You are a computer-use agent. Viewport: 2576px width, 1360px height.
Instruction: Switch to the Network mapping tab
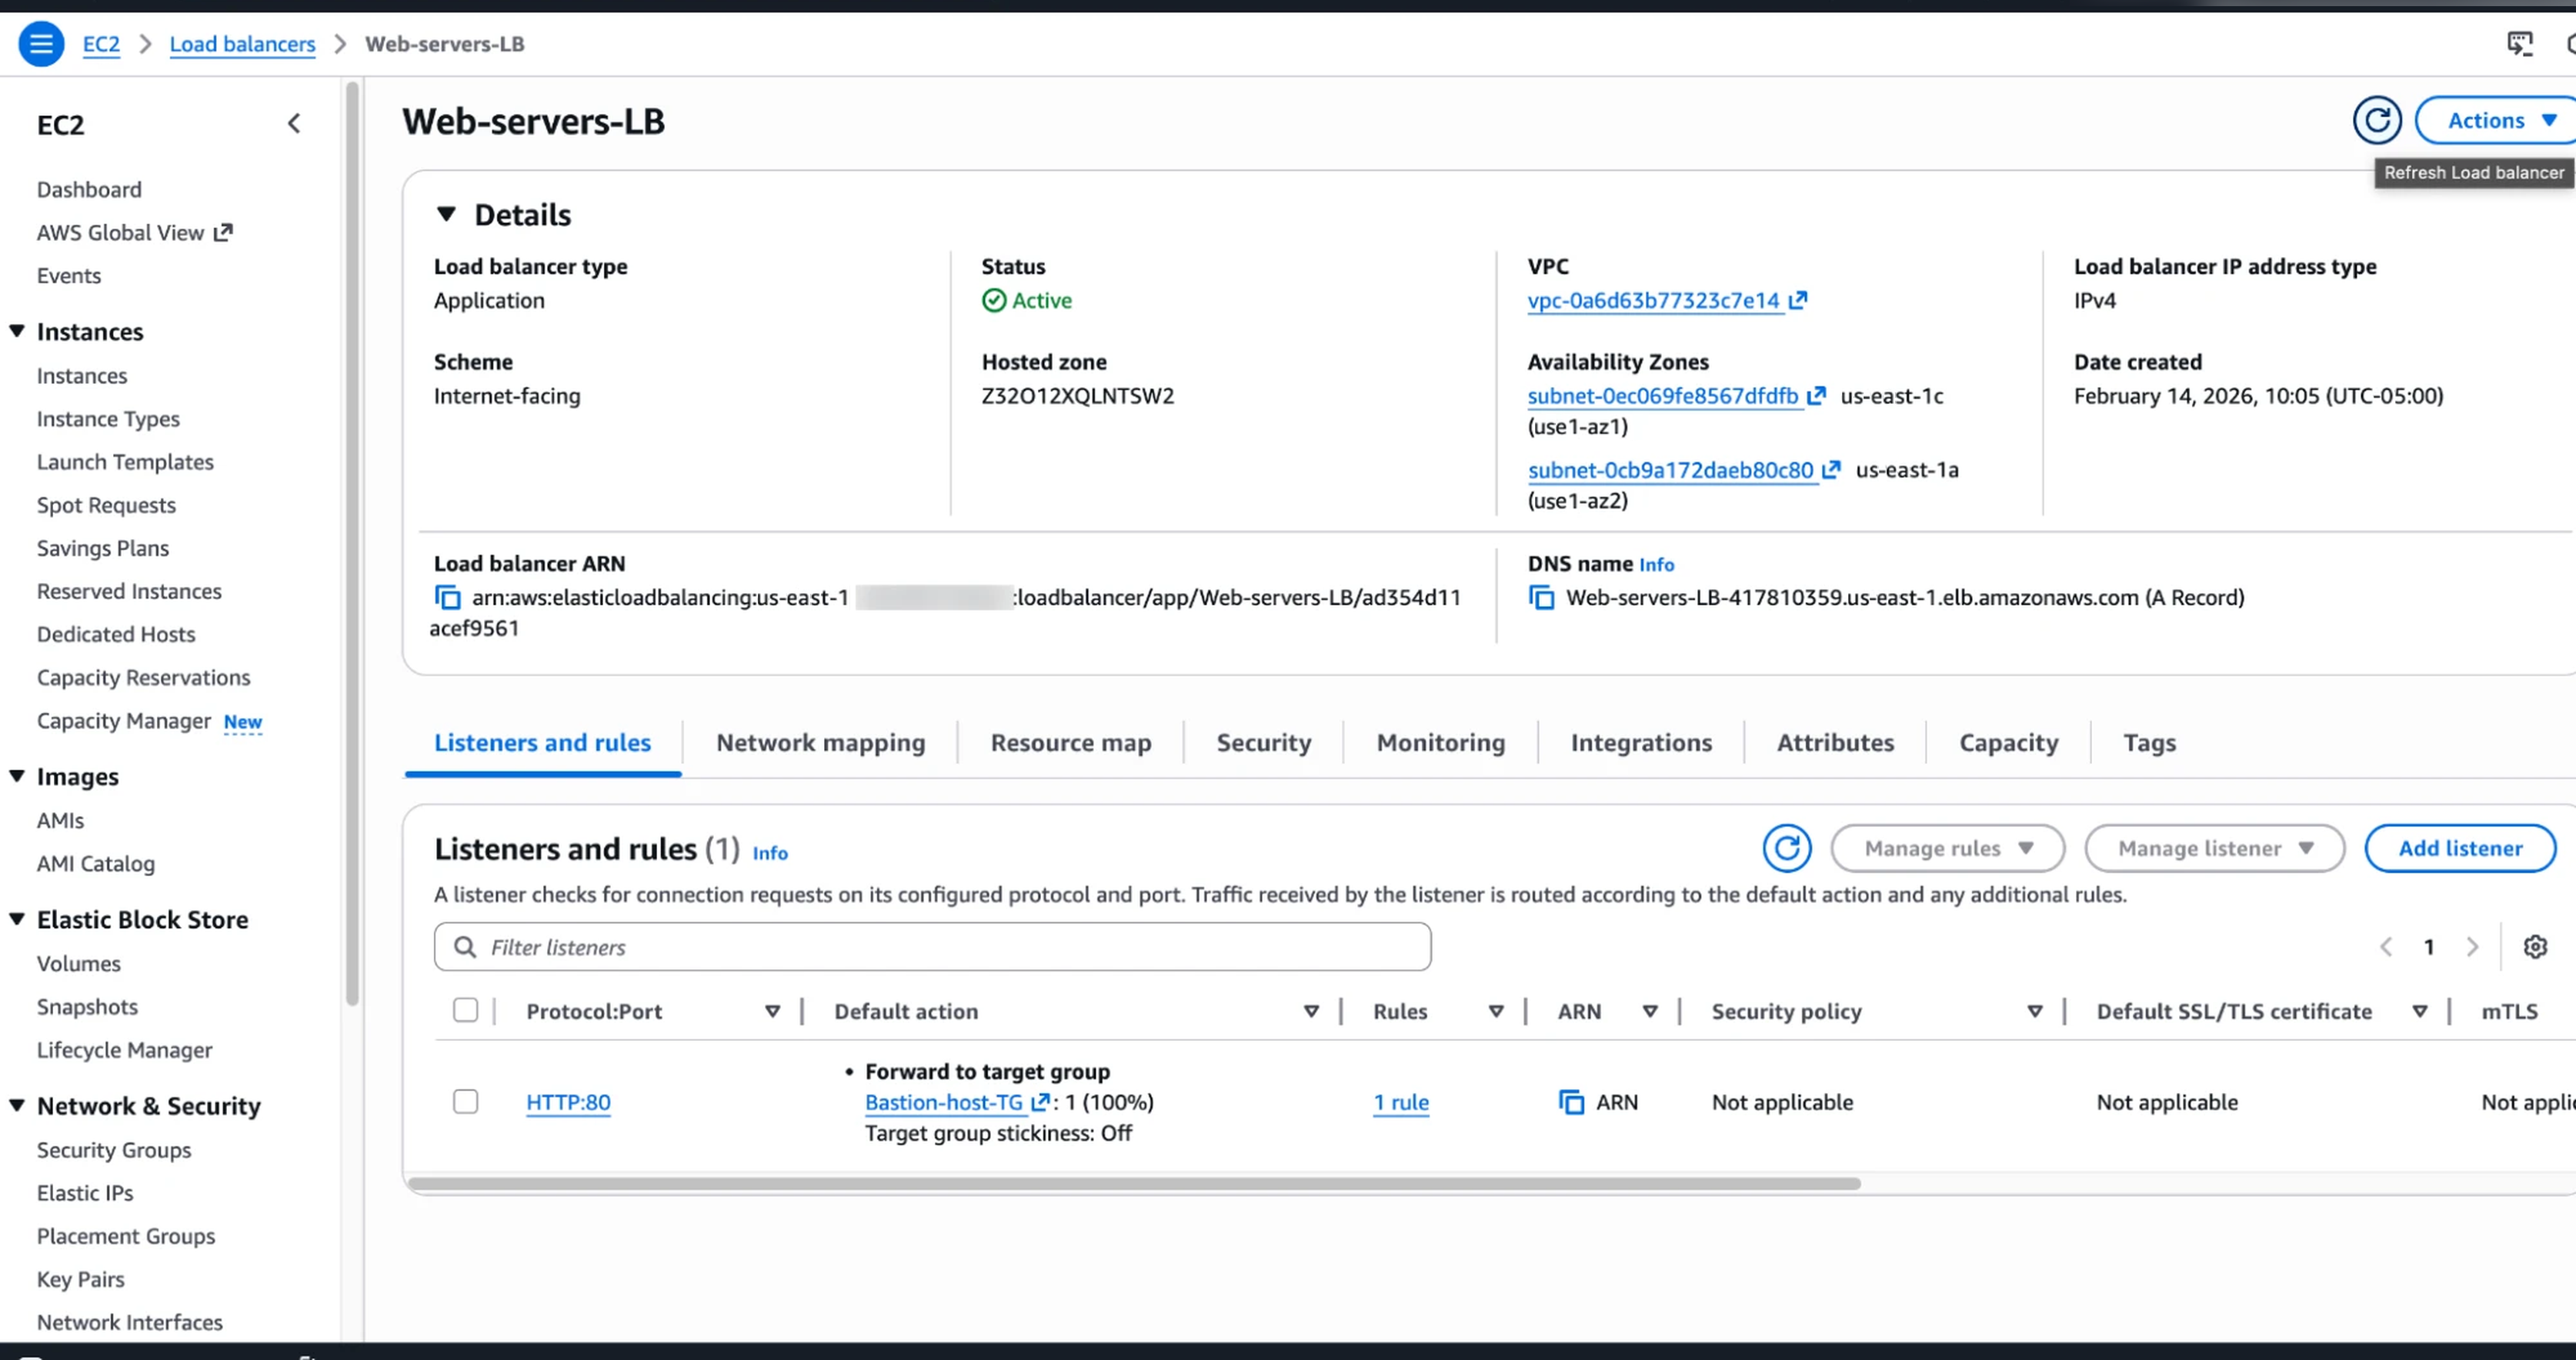(x=820, y=743)
